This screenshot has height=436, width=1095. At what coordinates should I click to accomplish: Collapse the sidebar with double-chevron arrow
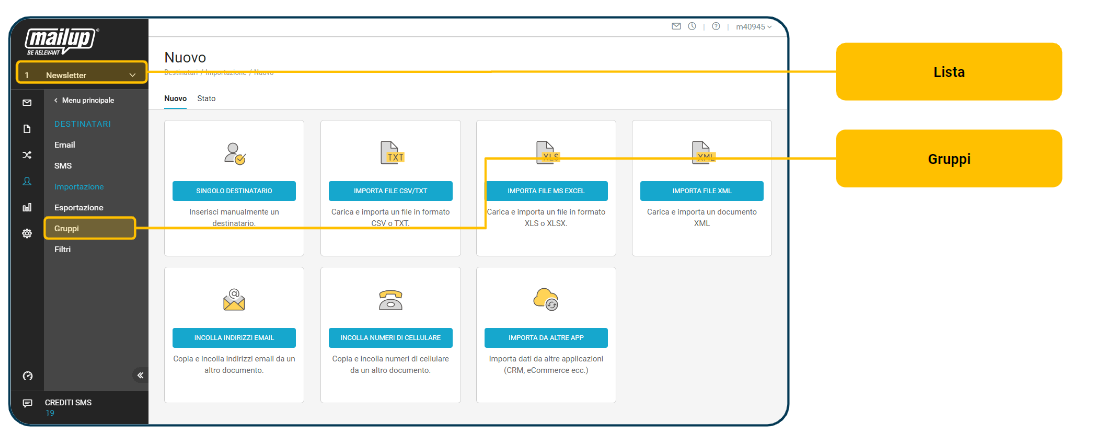point(140,376)
